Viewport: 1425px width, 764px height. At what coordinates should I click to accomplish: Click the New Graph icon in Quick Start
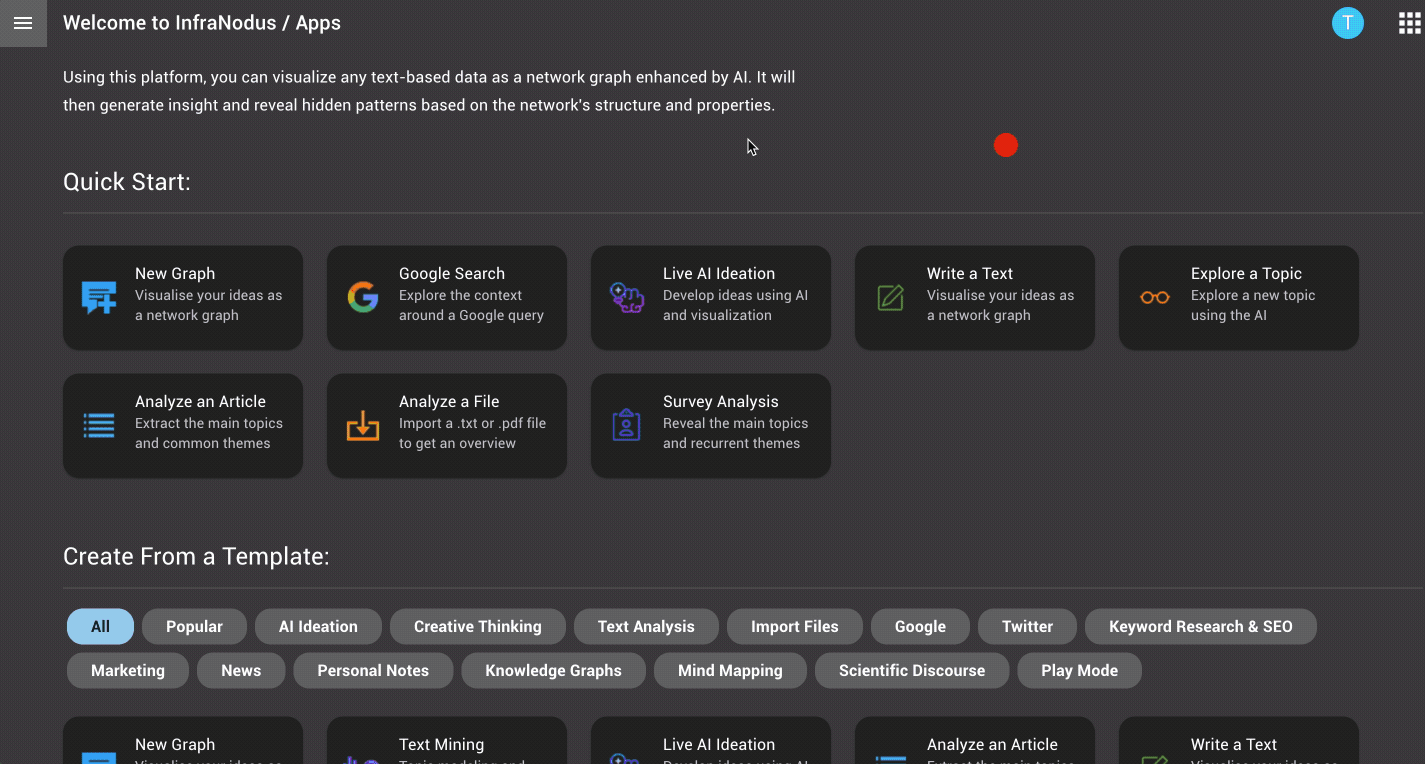[x=99, y=298]
